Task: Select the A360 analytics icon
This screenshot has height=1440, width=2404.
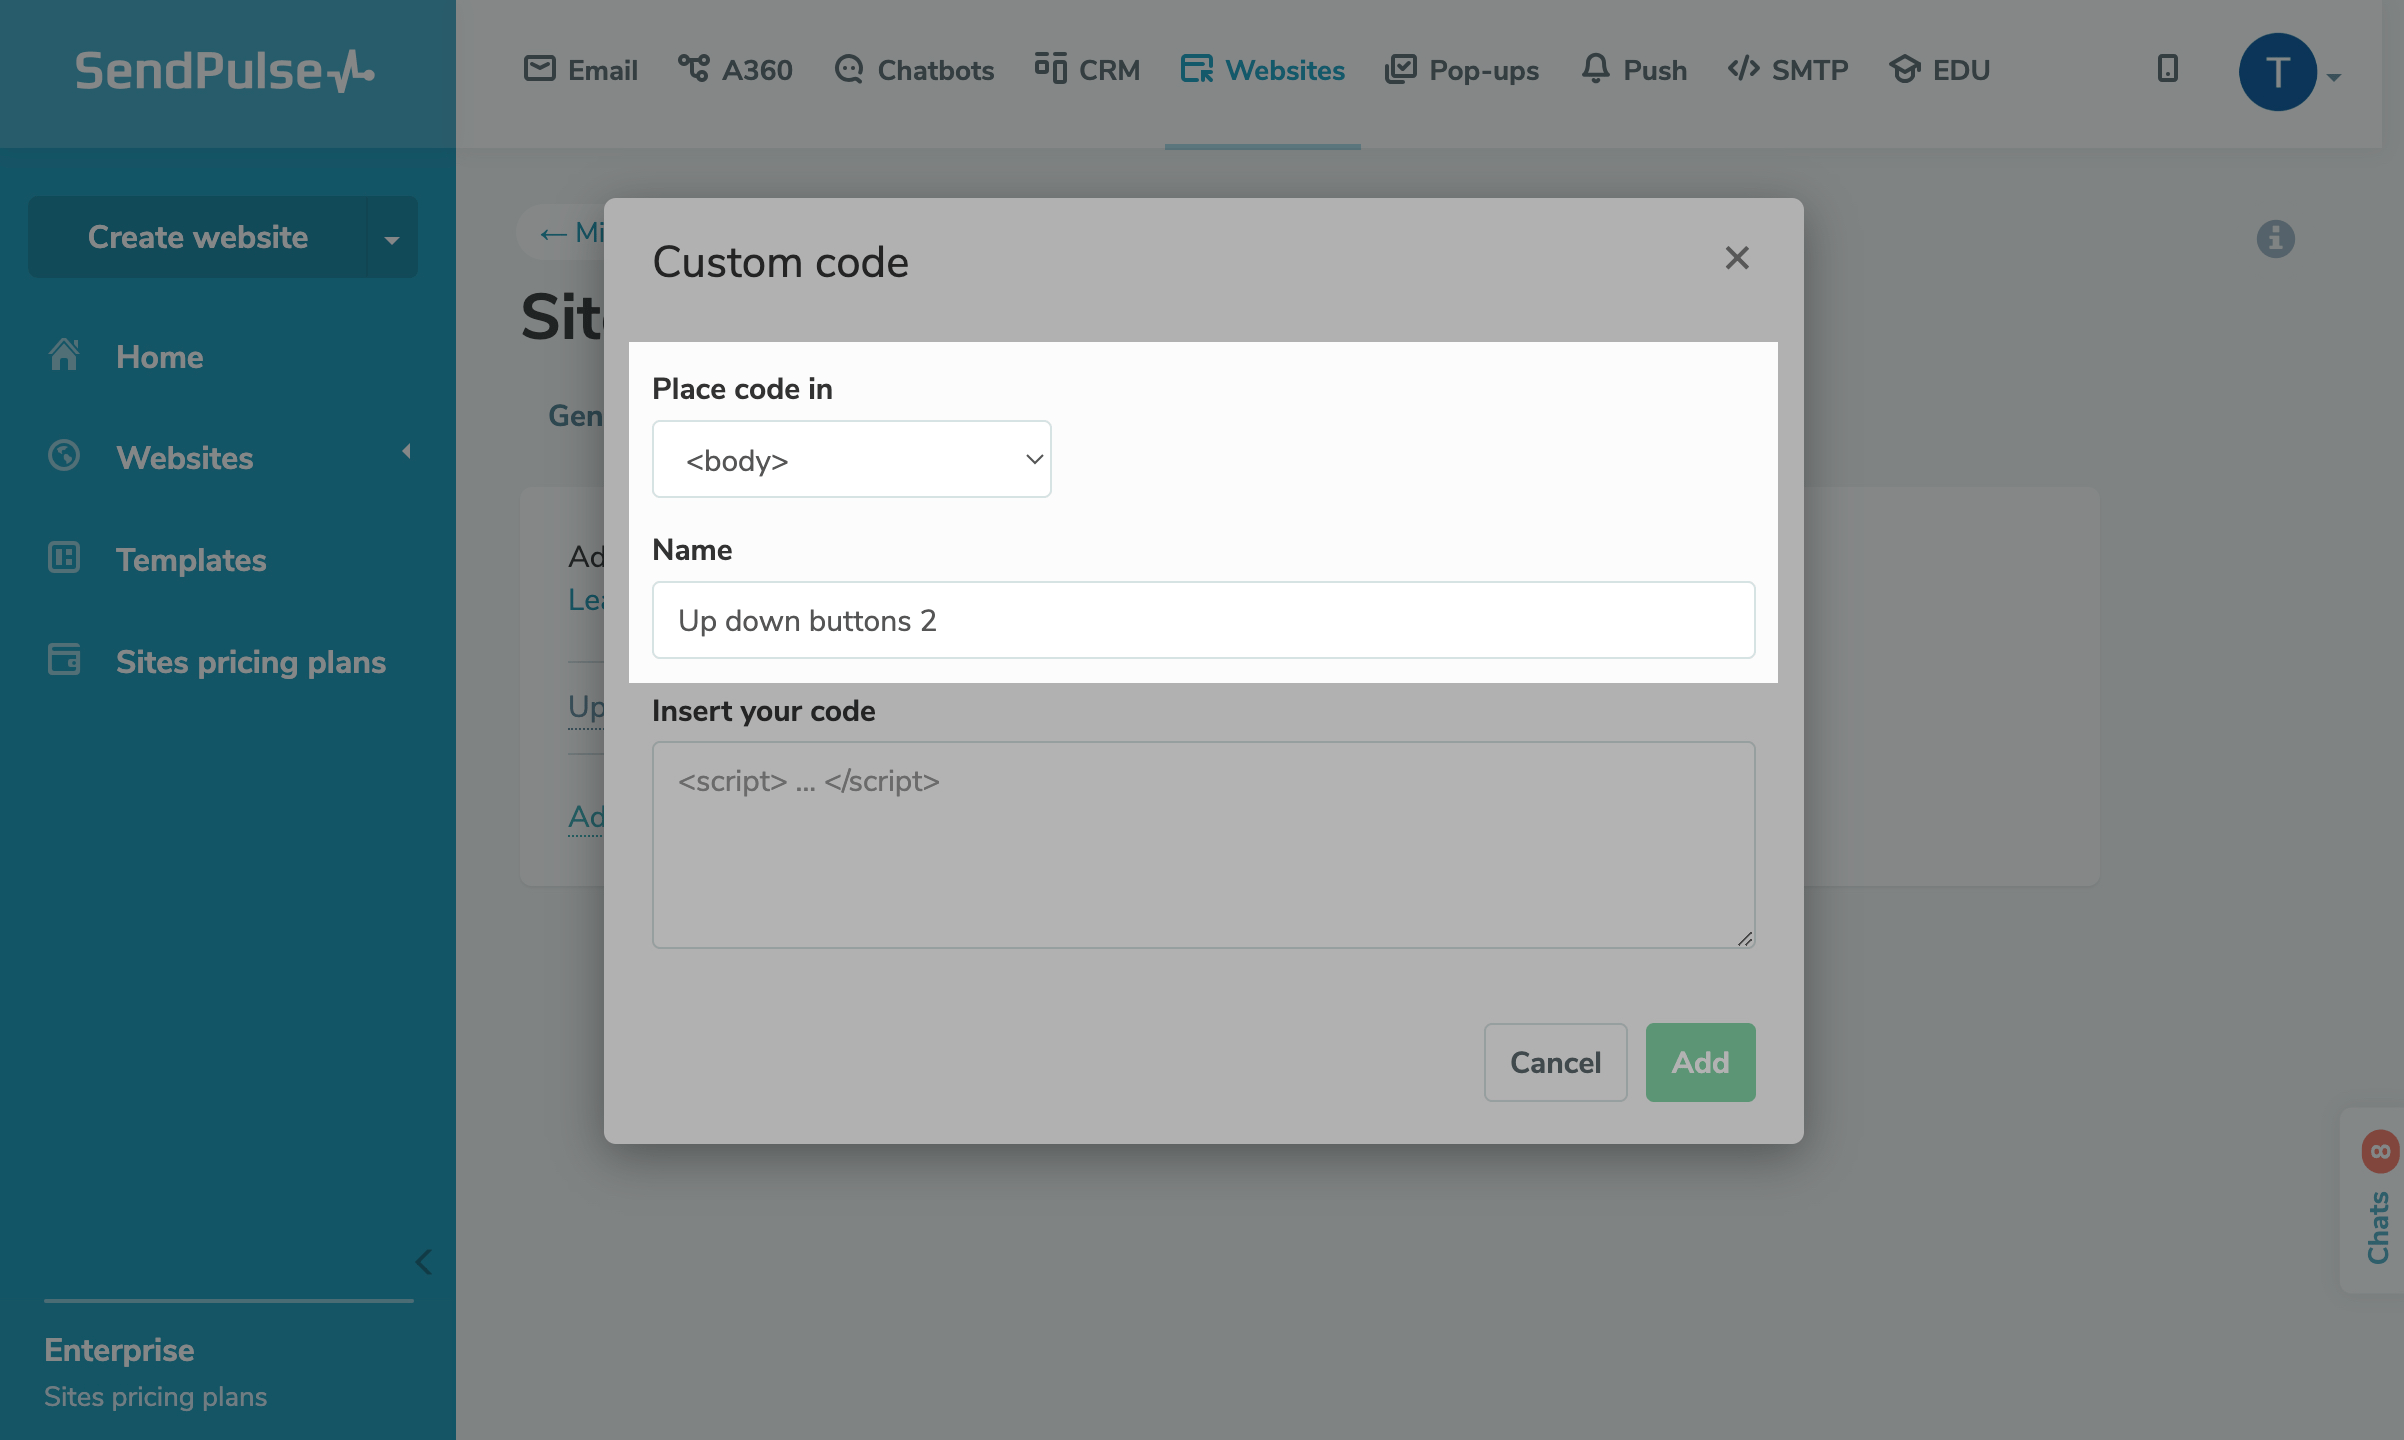Action: tap(695, 69)
